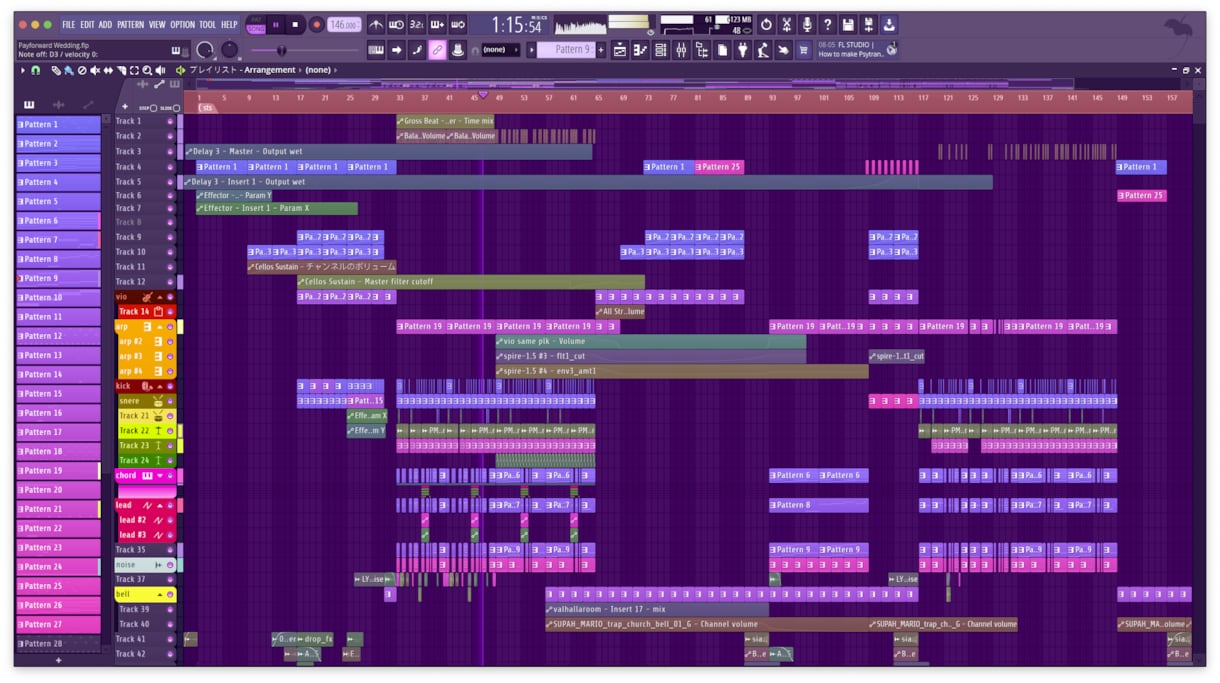Click the Gross Beat Time mix clip
The image size is (1220, 683).
[446, 121]
